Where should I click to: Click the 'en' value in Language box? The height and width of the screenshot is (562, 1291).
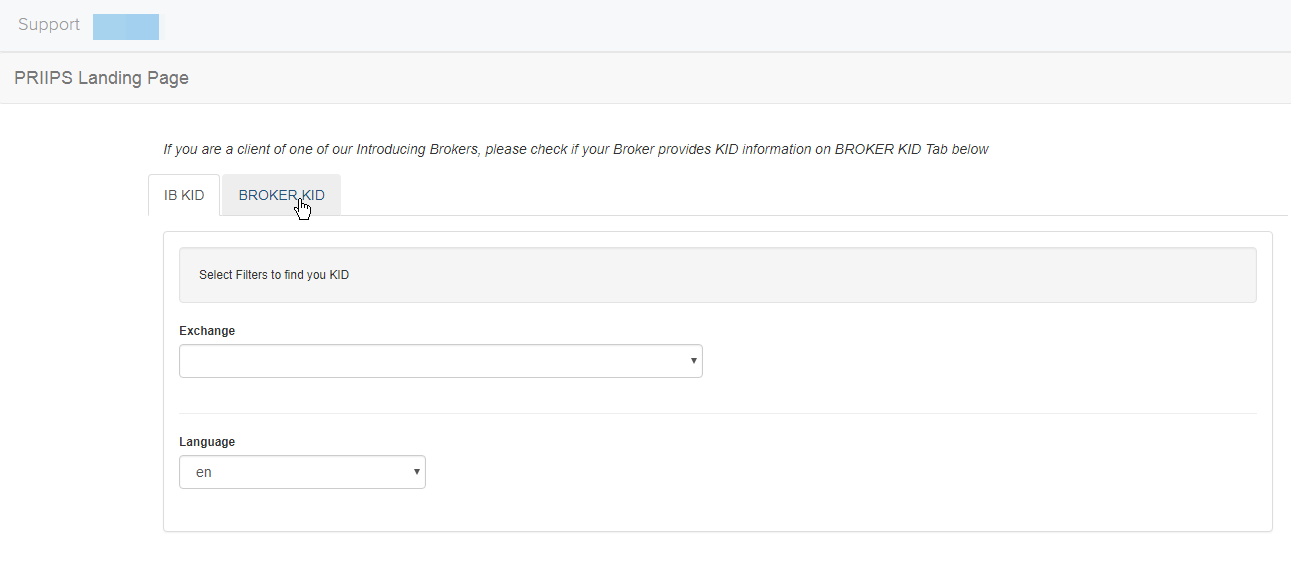click(204, 472)
